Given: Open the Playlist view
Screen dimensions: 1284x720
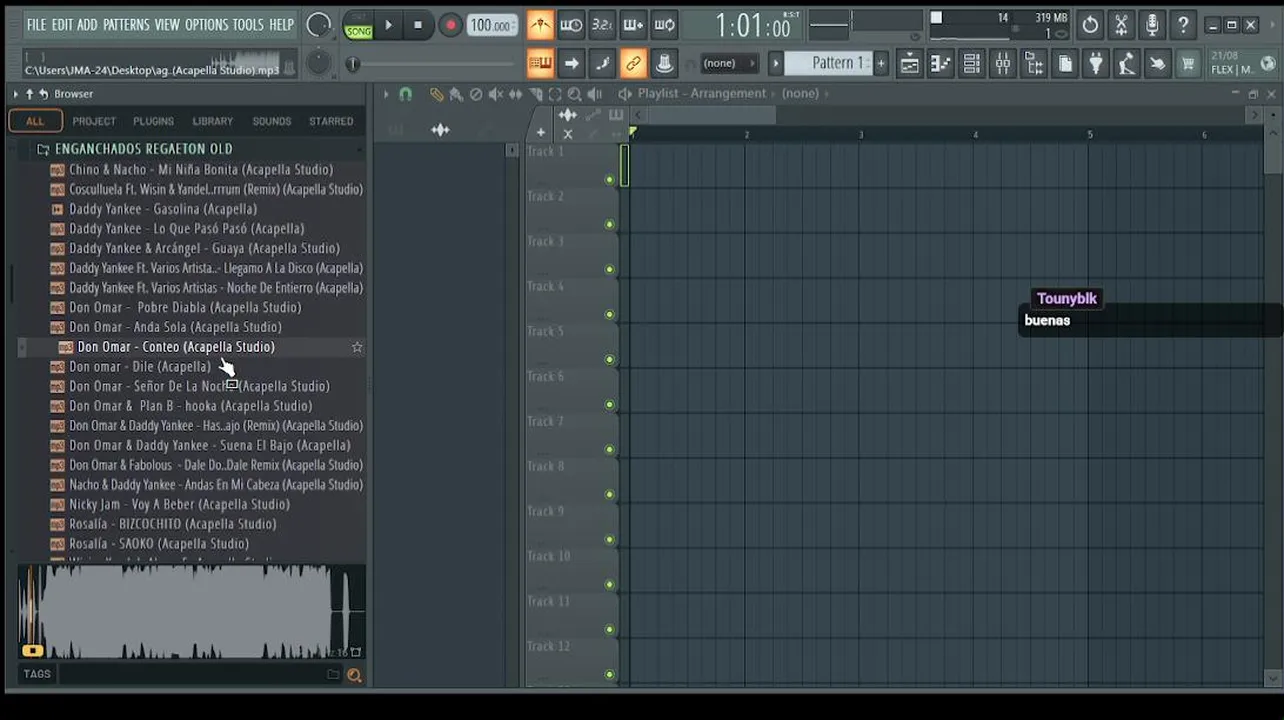Looking at the screenshot, I should 909,64.
